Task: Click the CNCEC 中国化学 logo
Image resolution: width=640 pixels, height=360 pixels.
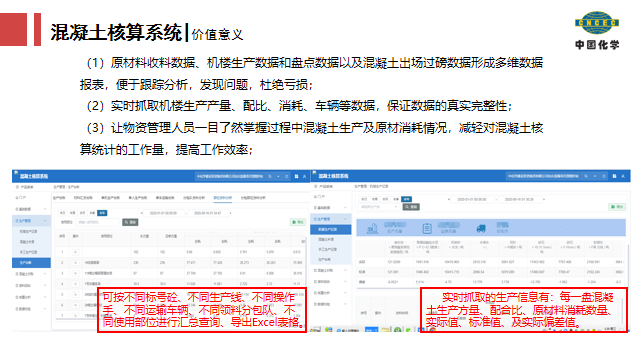Action: pyautogui.click(x=597, y=31)
